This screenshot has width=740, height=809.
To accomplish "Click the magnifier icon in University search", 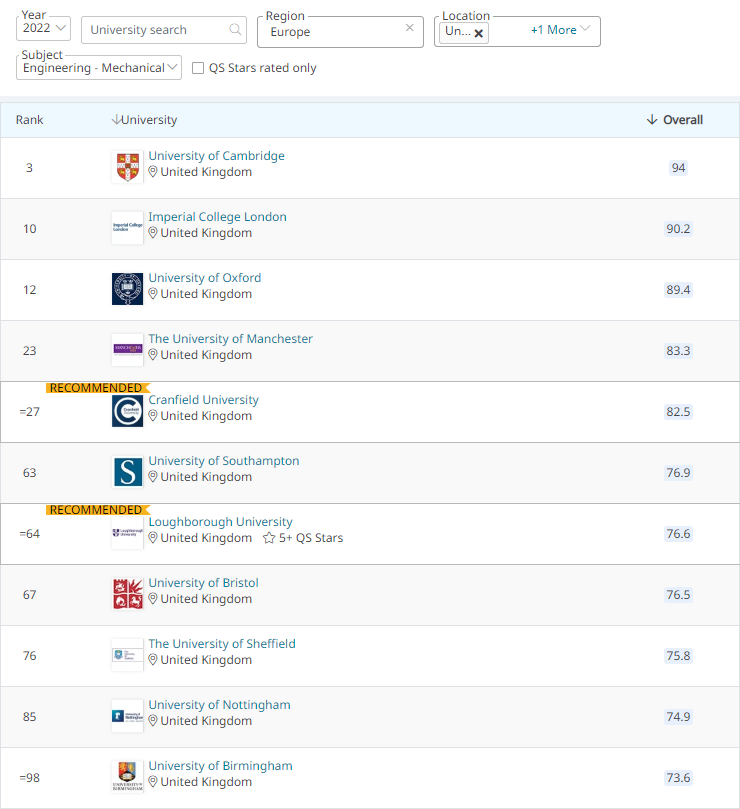I will coord(236,30).
